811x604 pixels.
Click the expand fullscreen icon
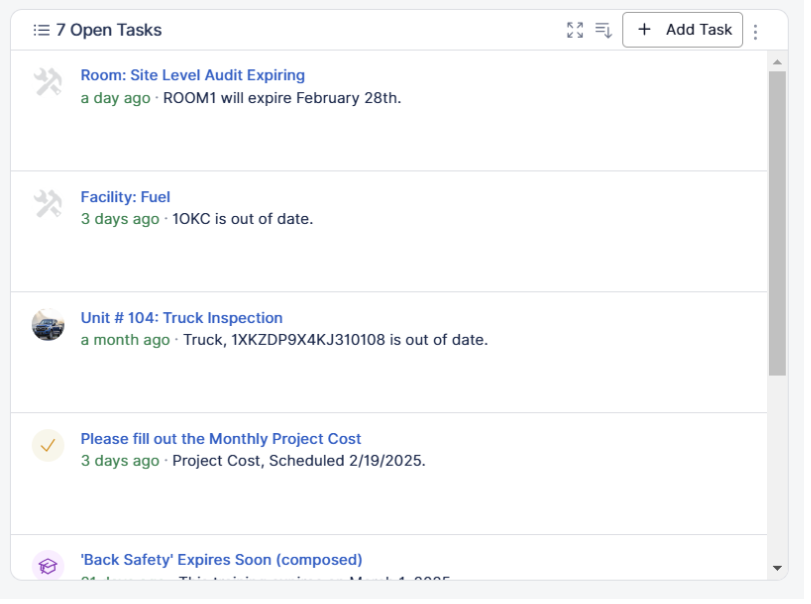tap(574, 30)
